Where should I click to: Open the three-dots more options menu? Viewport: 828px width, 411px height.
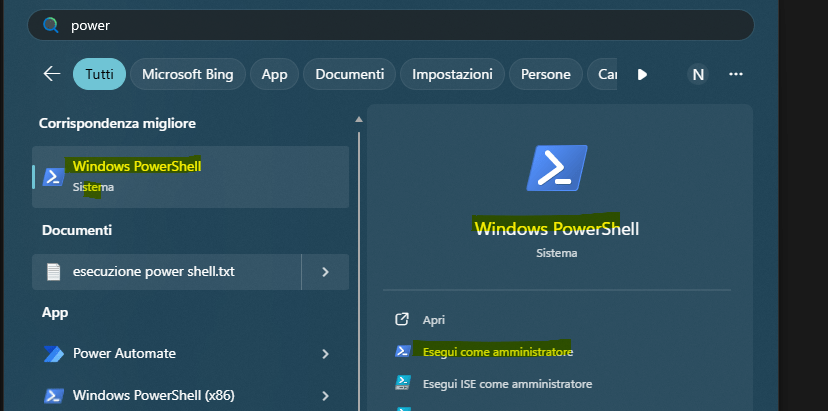coord(736,74)
